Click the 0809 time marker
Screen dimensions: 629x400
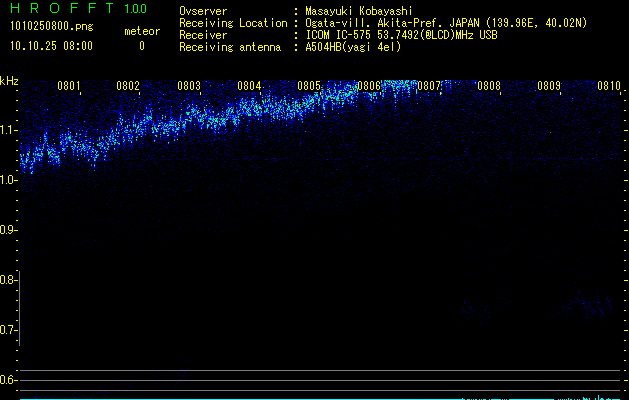point(549,86)
